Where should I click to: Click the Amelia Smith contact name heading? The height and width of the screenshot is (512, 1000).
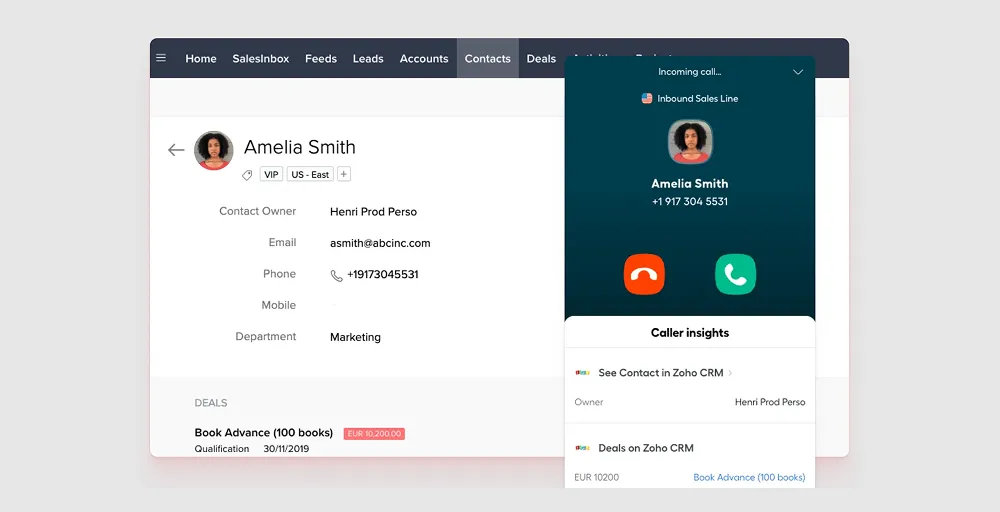300,147
